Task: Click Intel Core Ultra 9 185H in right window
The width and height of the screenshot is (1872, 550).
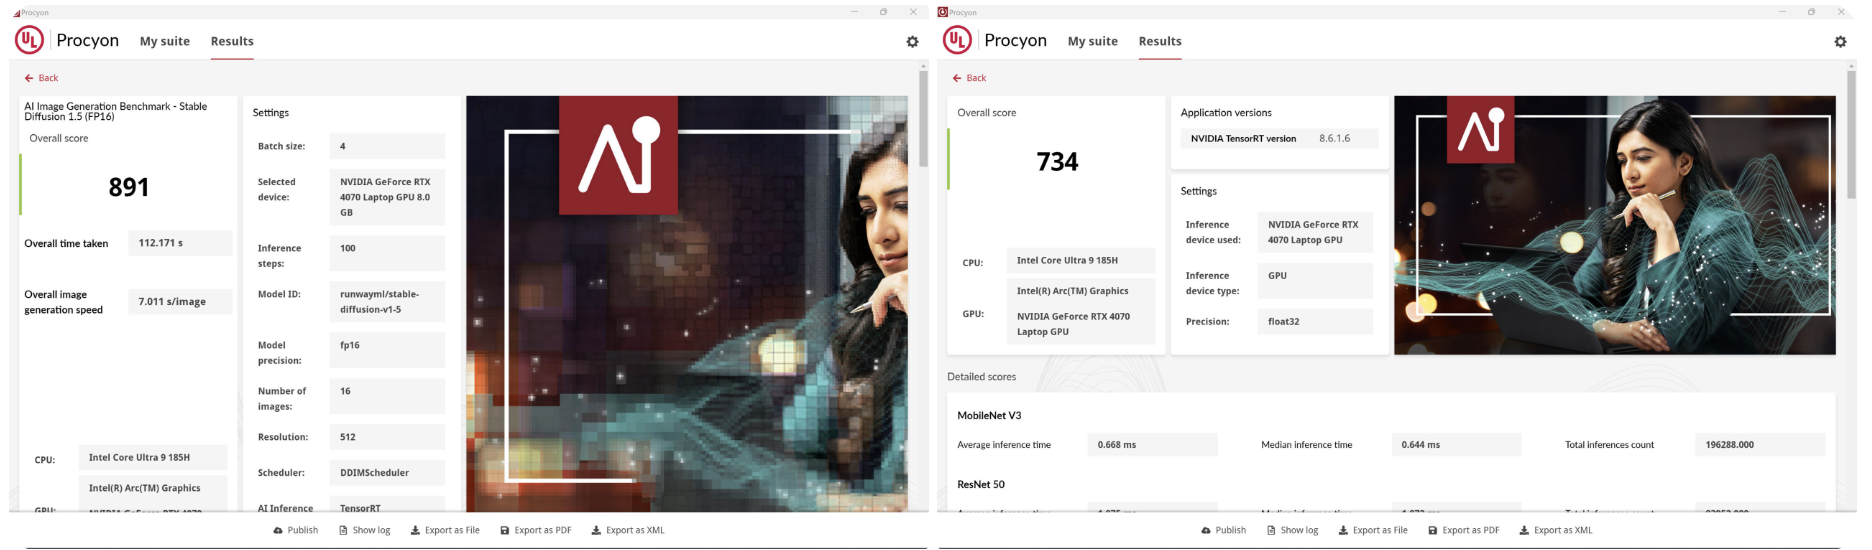Action: (x=1080, y=260)
